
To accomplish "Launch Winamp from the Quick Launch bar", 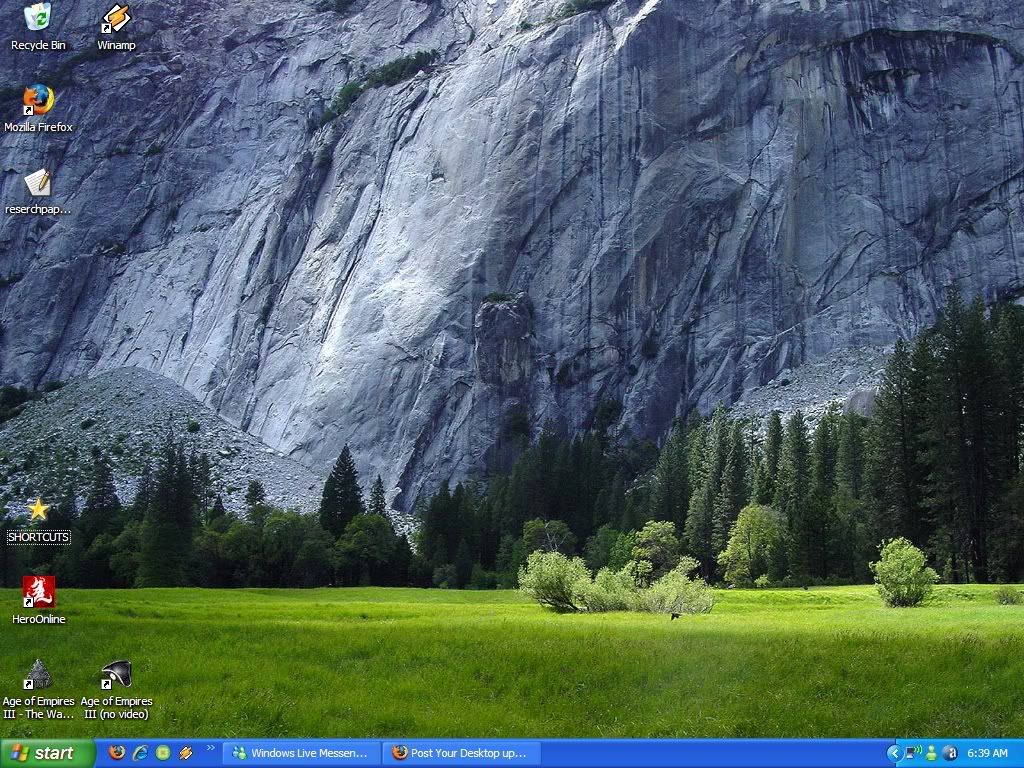I will pyautogui.click(x=185, y=752).
